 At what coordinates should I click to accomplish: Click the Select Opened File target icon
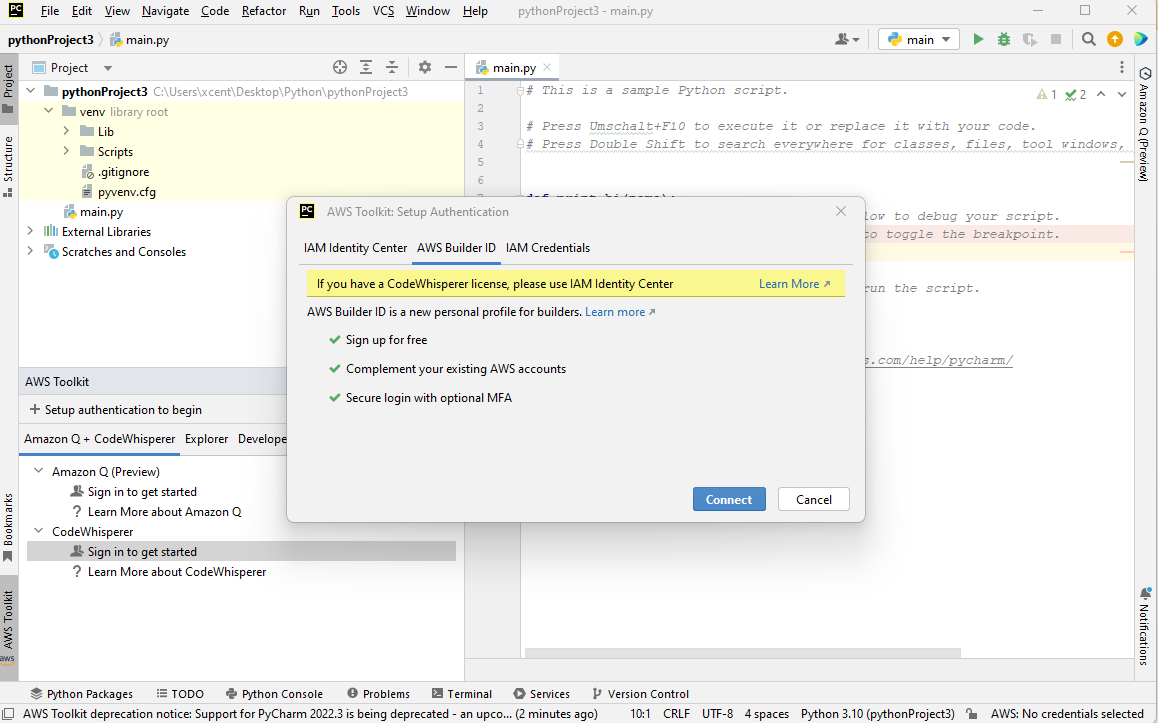tap(340, 67)
